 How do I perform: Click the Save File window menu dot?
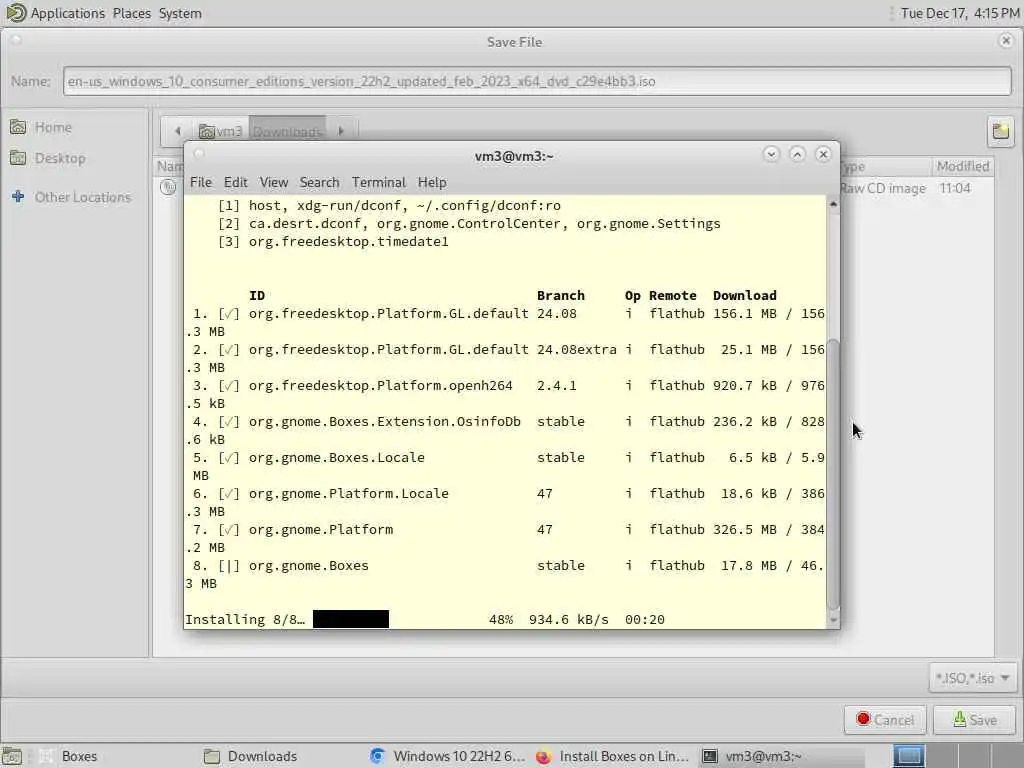[16, 40]
